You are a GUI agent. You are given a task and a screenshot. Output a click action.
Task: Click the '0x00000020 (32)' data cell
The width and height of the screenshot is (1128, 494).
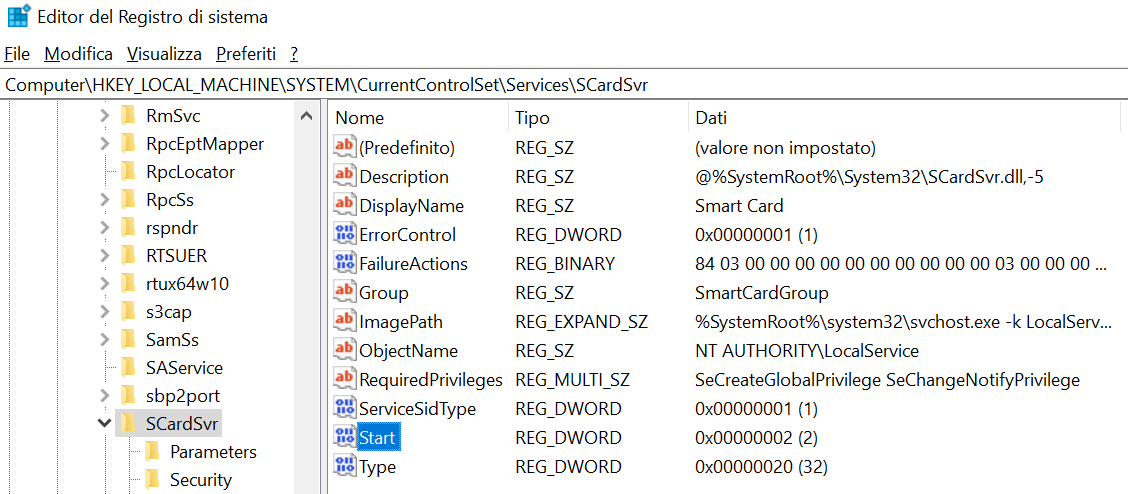click(762, 467)
